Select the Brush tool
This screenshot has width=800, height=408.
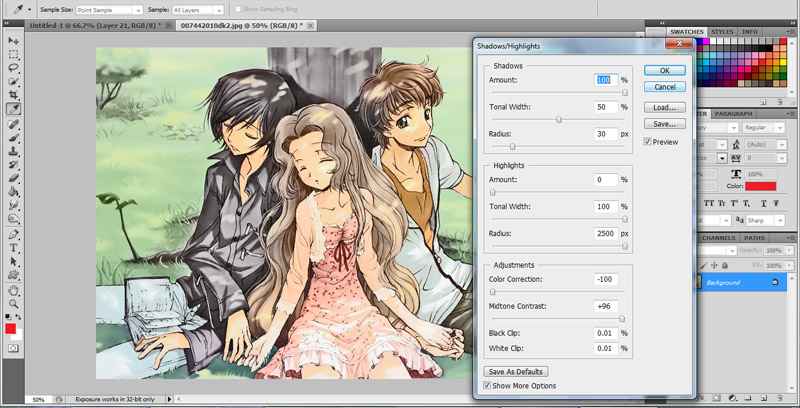(x=14, y=137)
